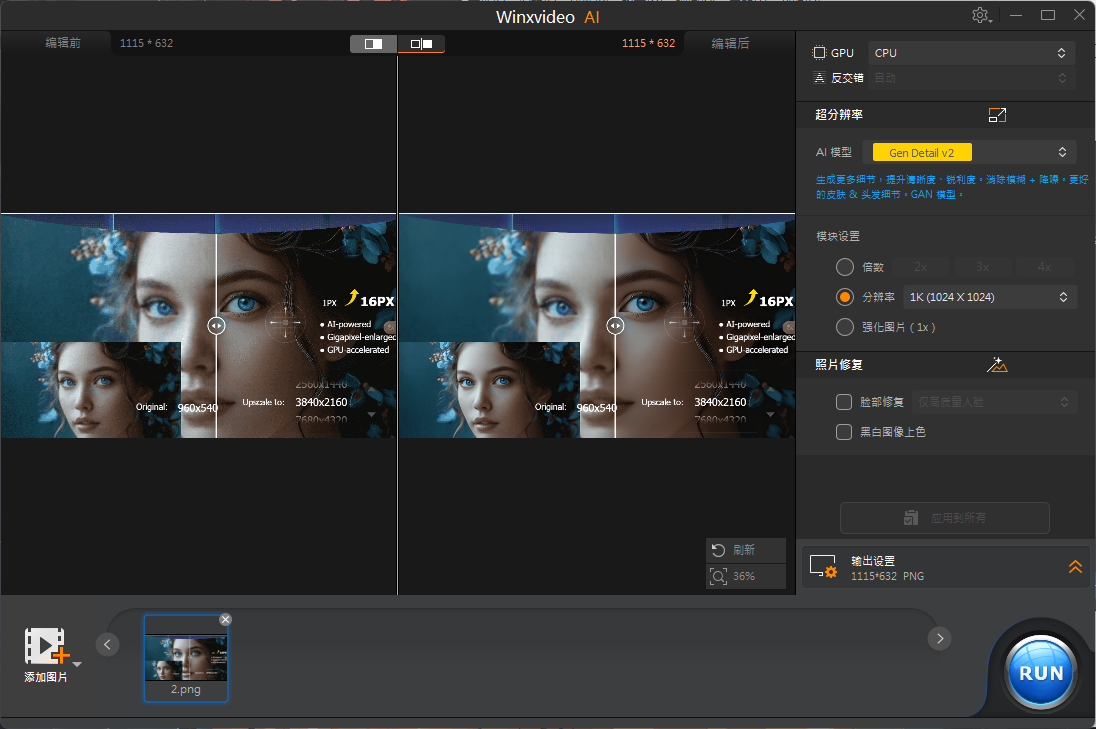Switch to side-by-side comparison mode
This screenshot has width=1096, height=729.
pos(421,44)
